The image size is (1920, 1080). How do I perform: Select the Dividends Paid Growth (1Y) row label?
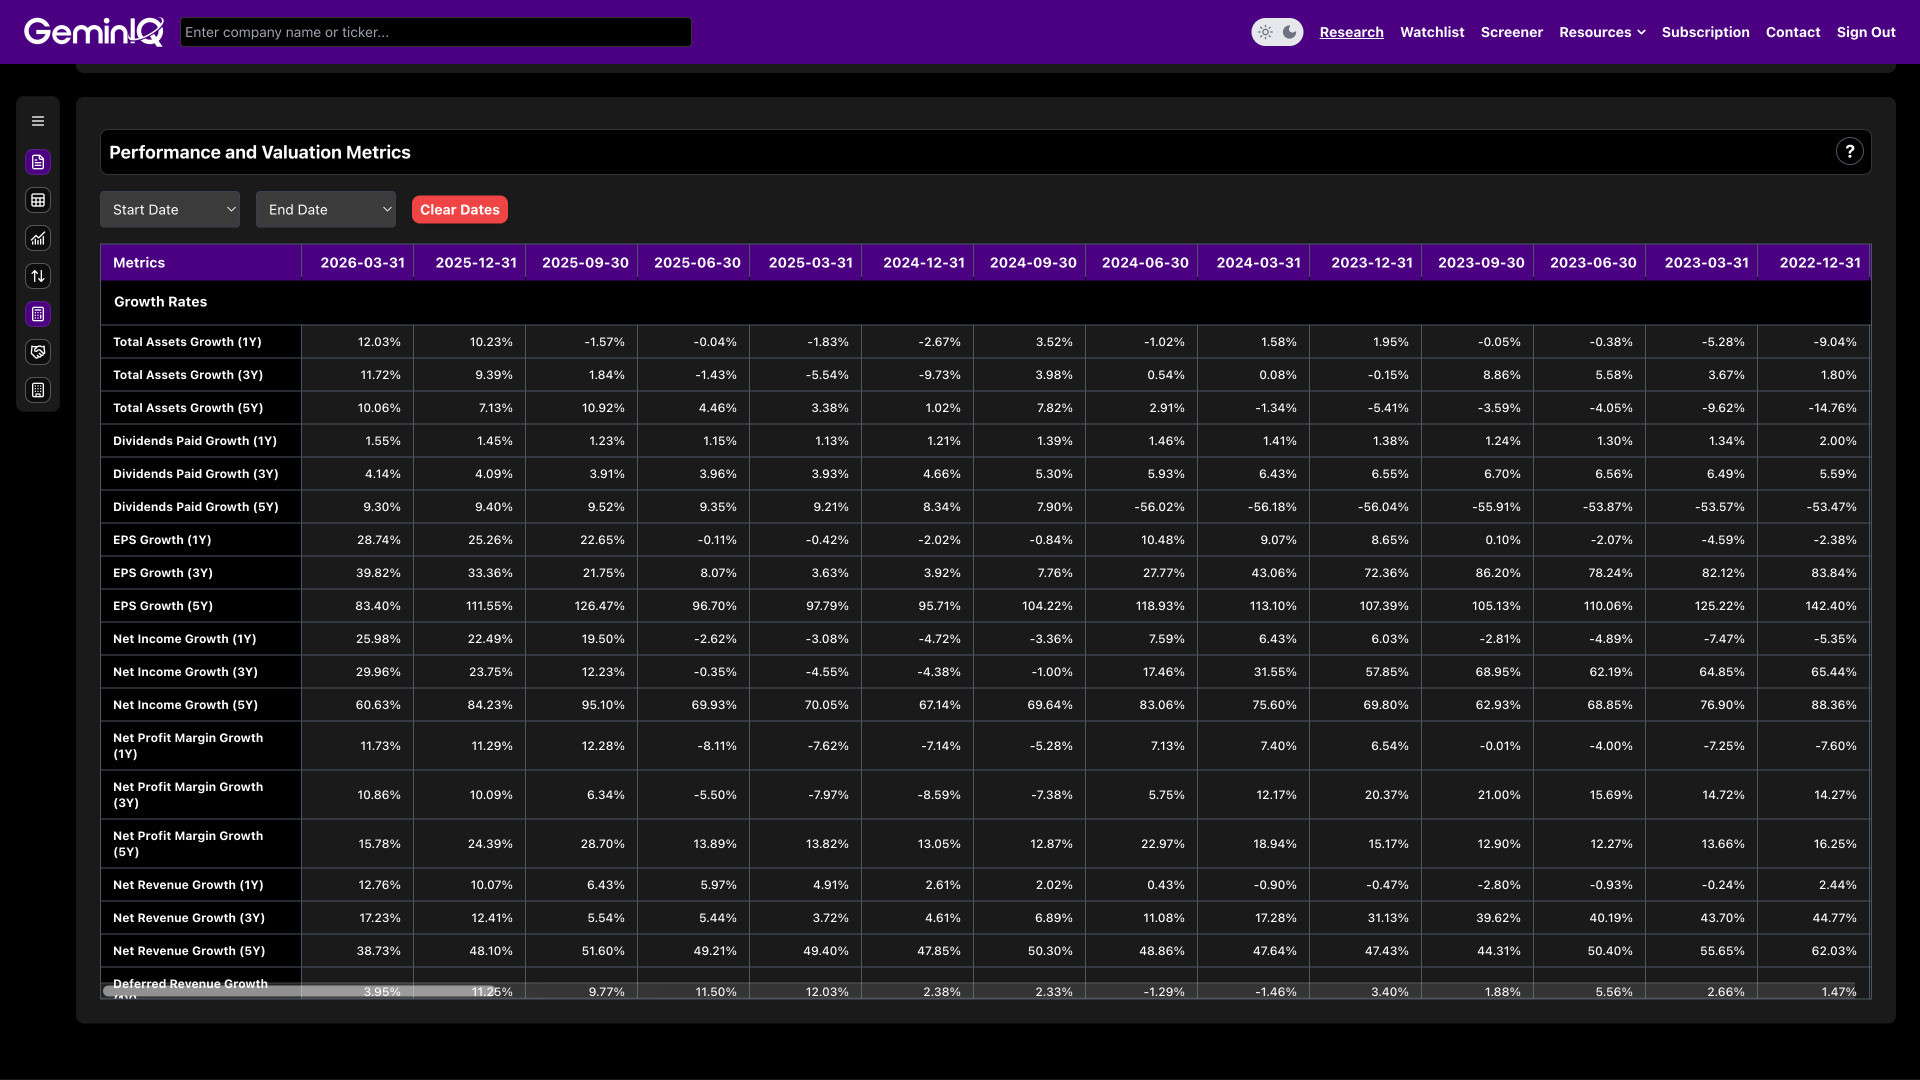(x=195, y=440)
